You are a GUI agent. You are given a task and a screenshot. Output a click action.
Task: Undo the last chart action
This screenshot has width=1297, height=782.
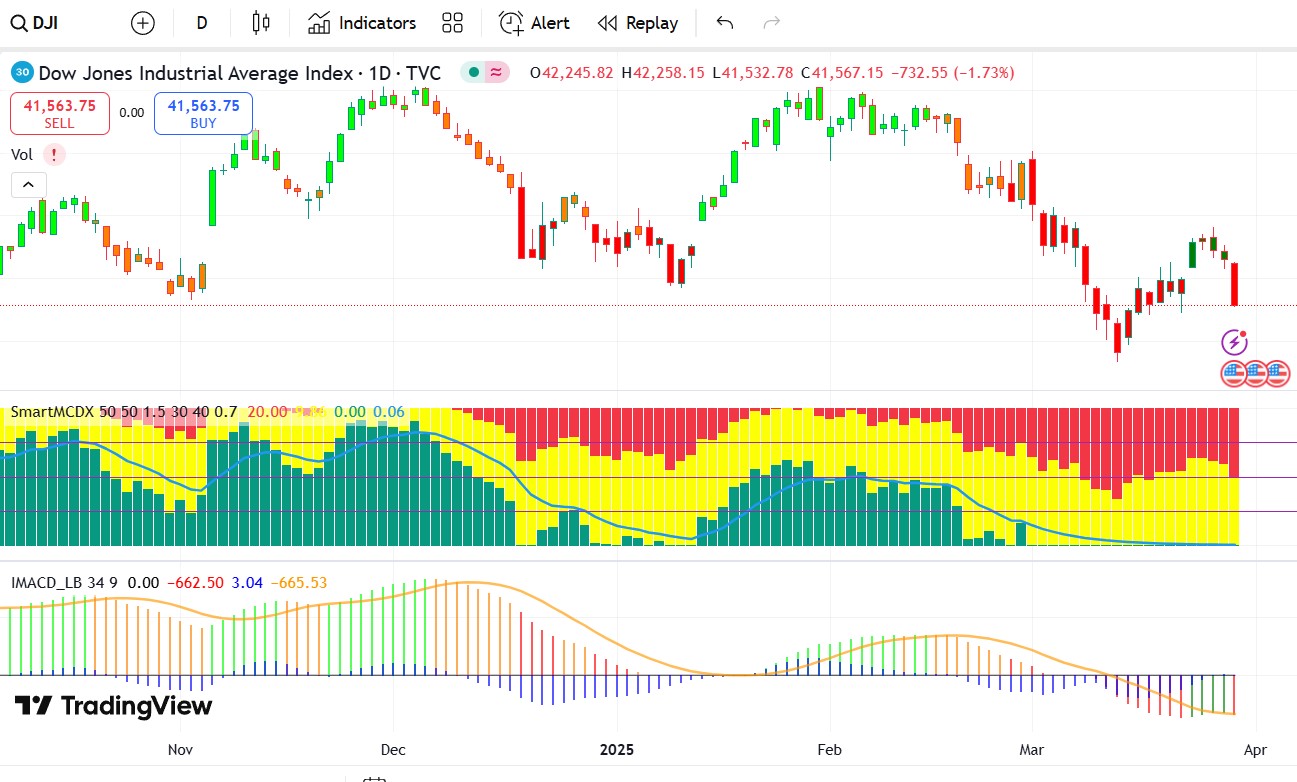point(725,23)
